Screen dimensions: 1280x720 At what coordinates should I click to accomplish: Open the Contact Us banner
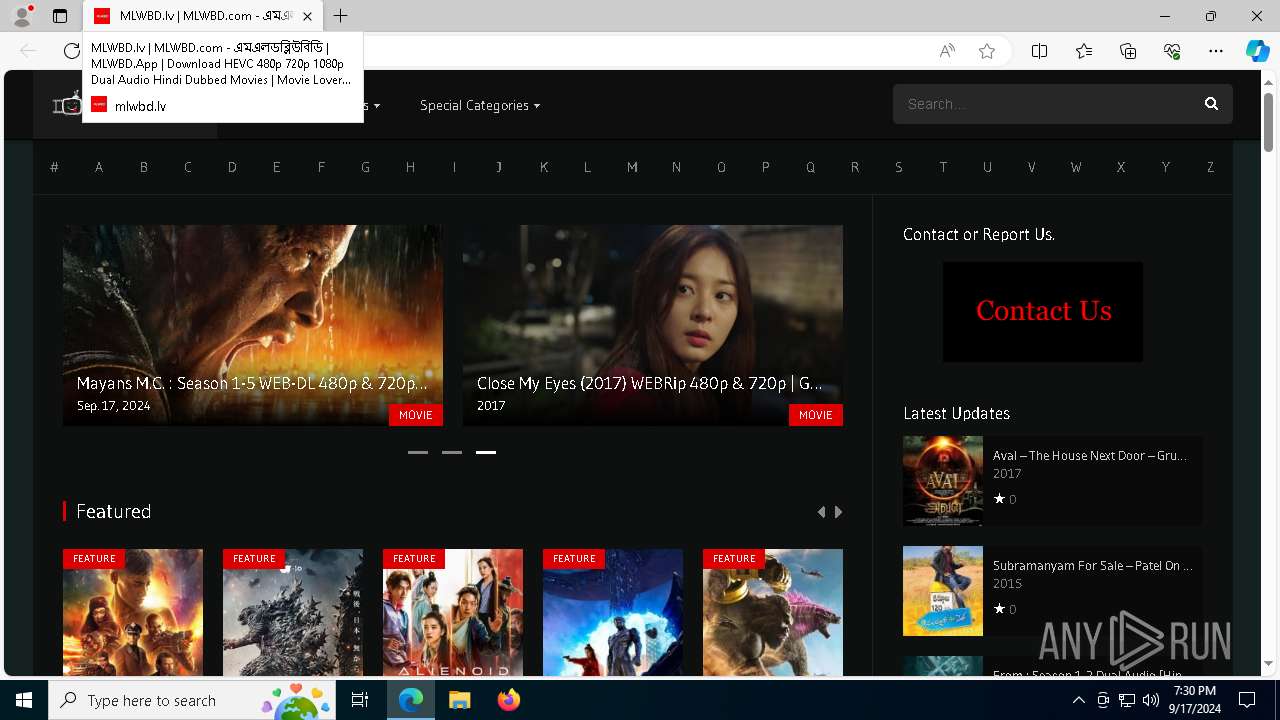point(1043,312)
